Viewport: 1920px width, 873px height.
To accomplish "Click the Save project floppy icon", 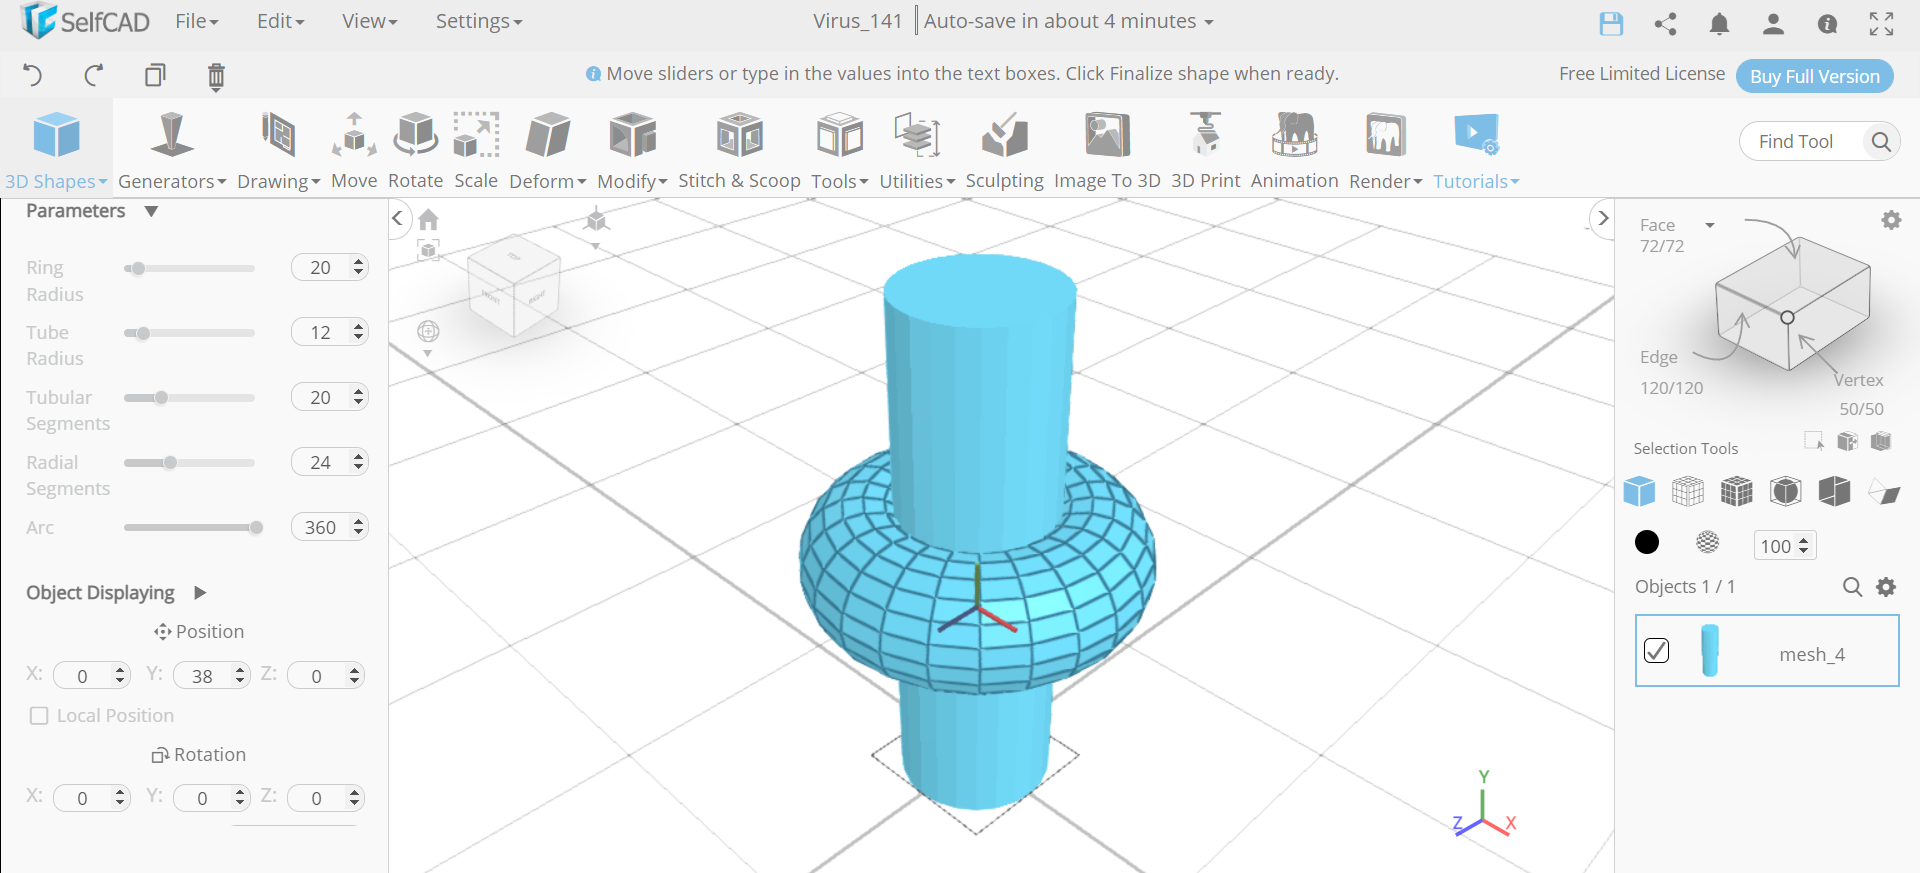I will click(1611, 23).
